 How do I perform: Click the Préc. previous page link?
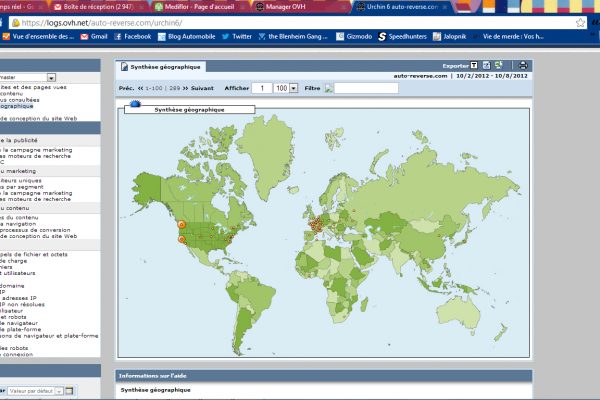click(x=126, y=88)
